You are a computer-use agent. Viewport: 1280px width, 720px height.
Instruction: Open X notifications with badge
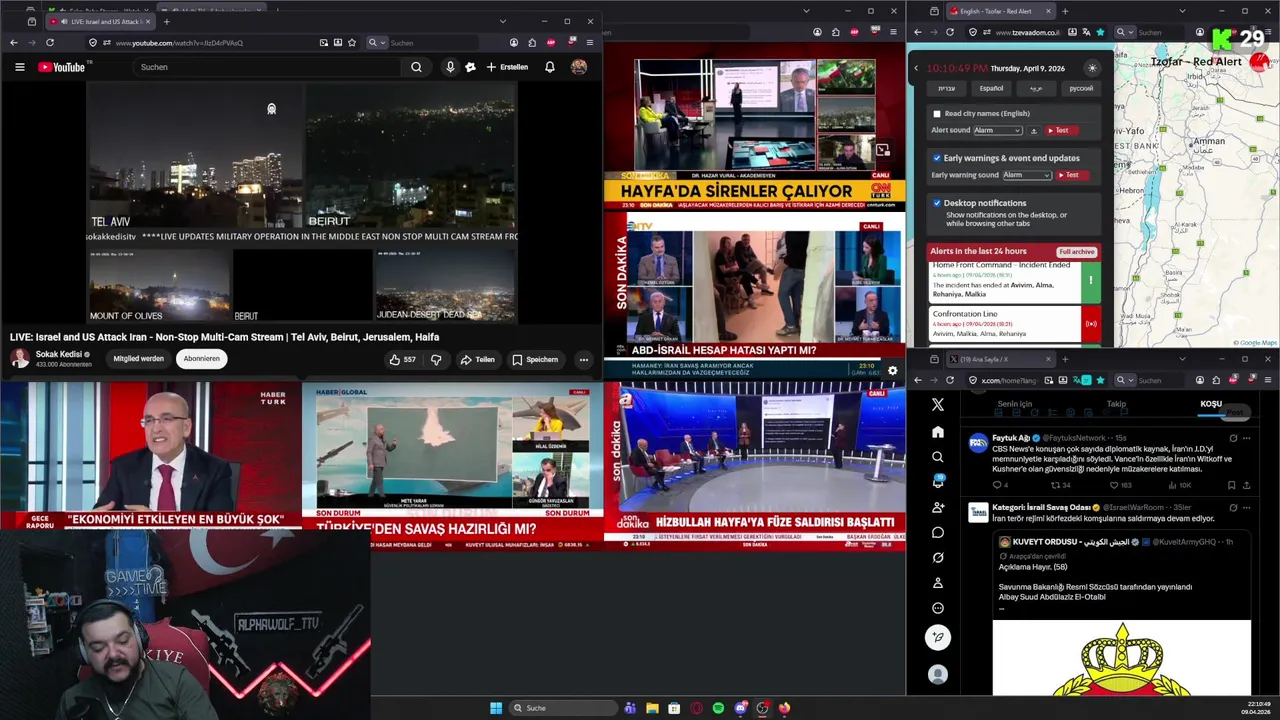coord(937,481)
